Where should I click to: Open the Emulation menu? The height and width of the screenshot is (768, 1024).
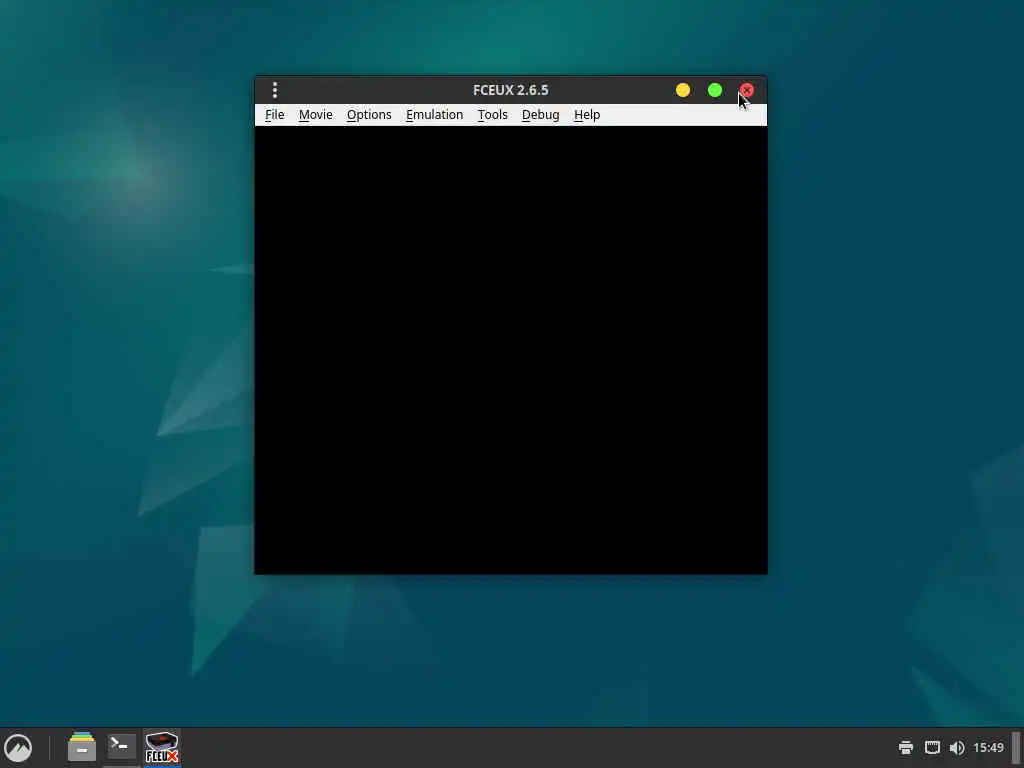[x=434, y=115]
